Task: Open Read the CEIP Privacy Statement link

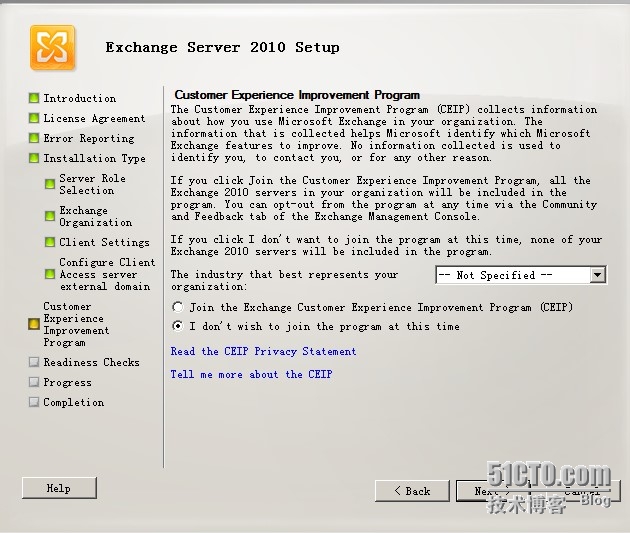Action: [x=263, y=351]
